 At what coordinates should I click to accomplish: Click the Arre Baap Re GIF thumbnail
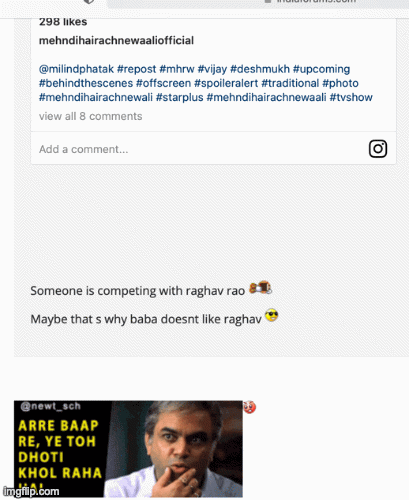click(x=128, y=449)
